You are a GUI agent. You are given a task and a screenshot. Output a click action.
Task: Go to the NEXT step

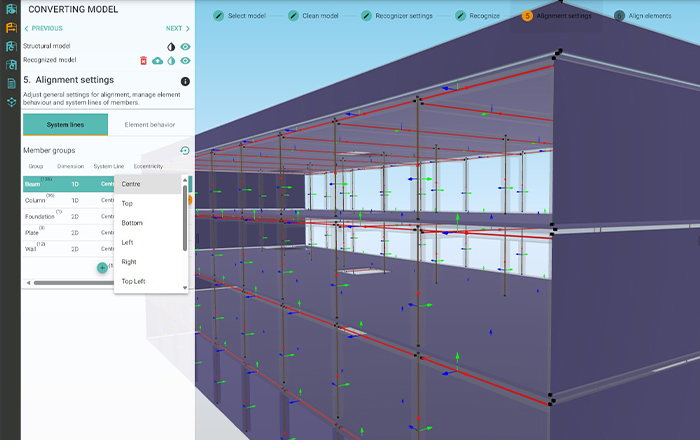177,29
